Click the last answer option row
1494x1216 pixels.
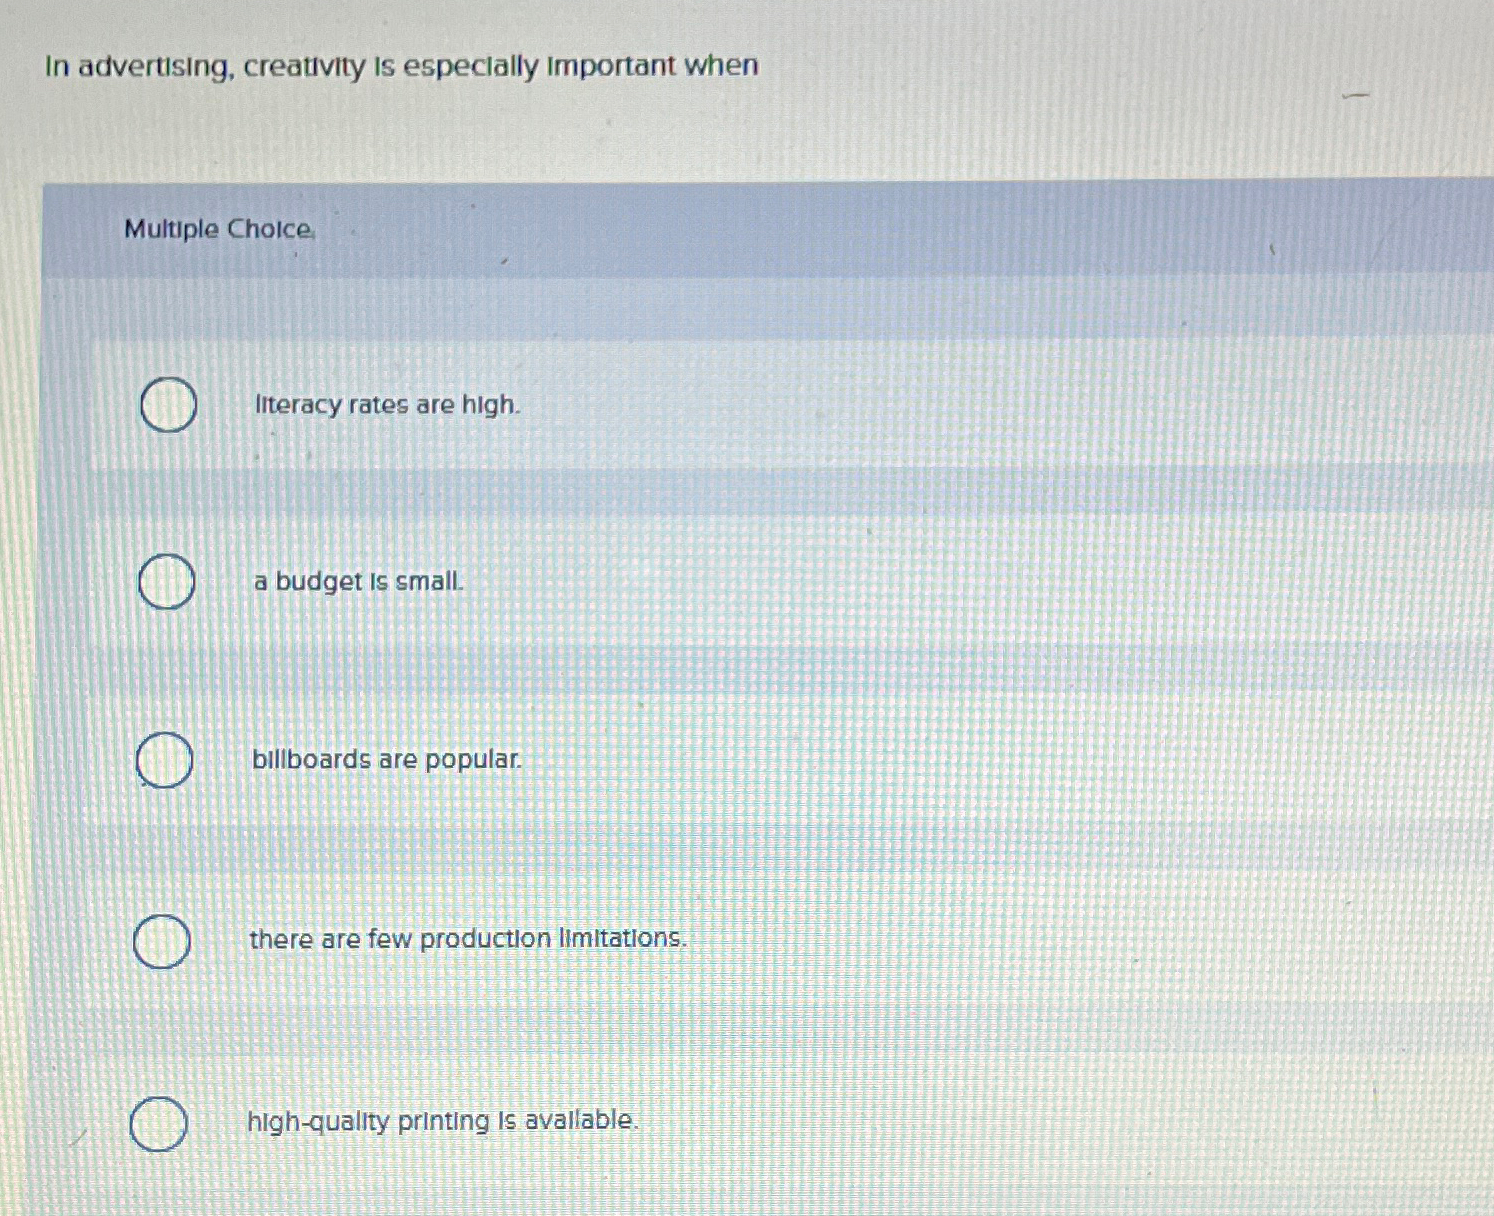[x=700, y=1122]
